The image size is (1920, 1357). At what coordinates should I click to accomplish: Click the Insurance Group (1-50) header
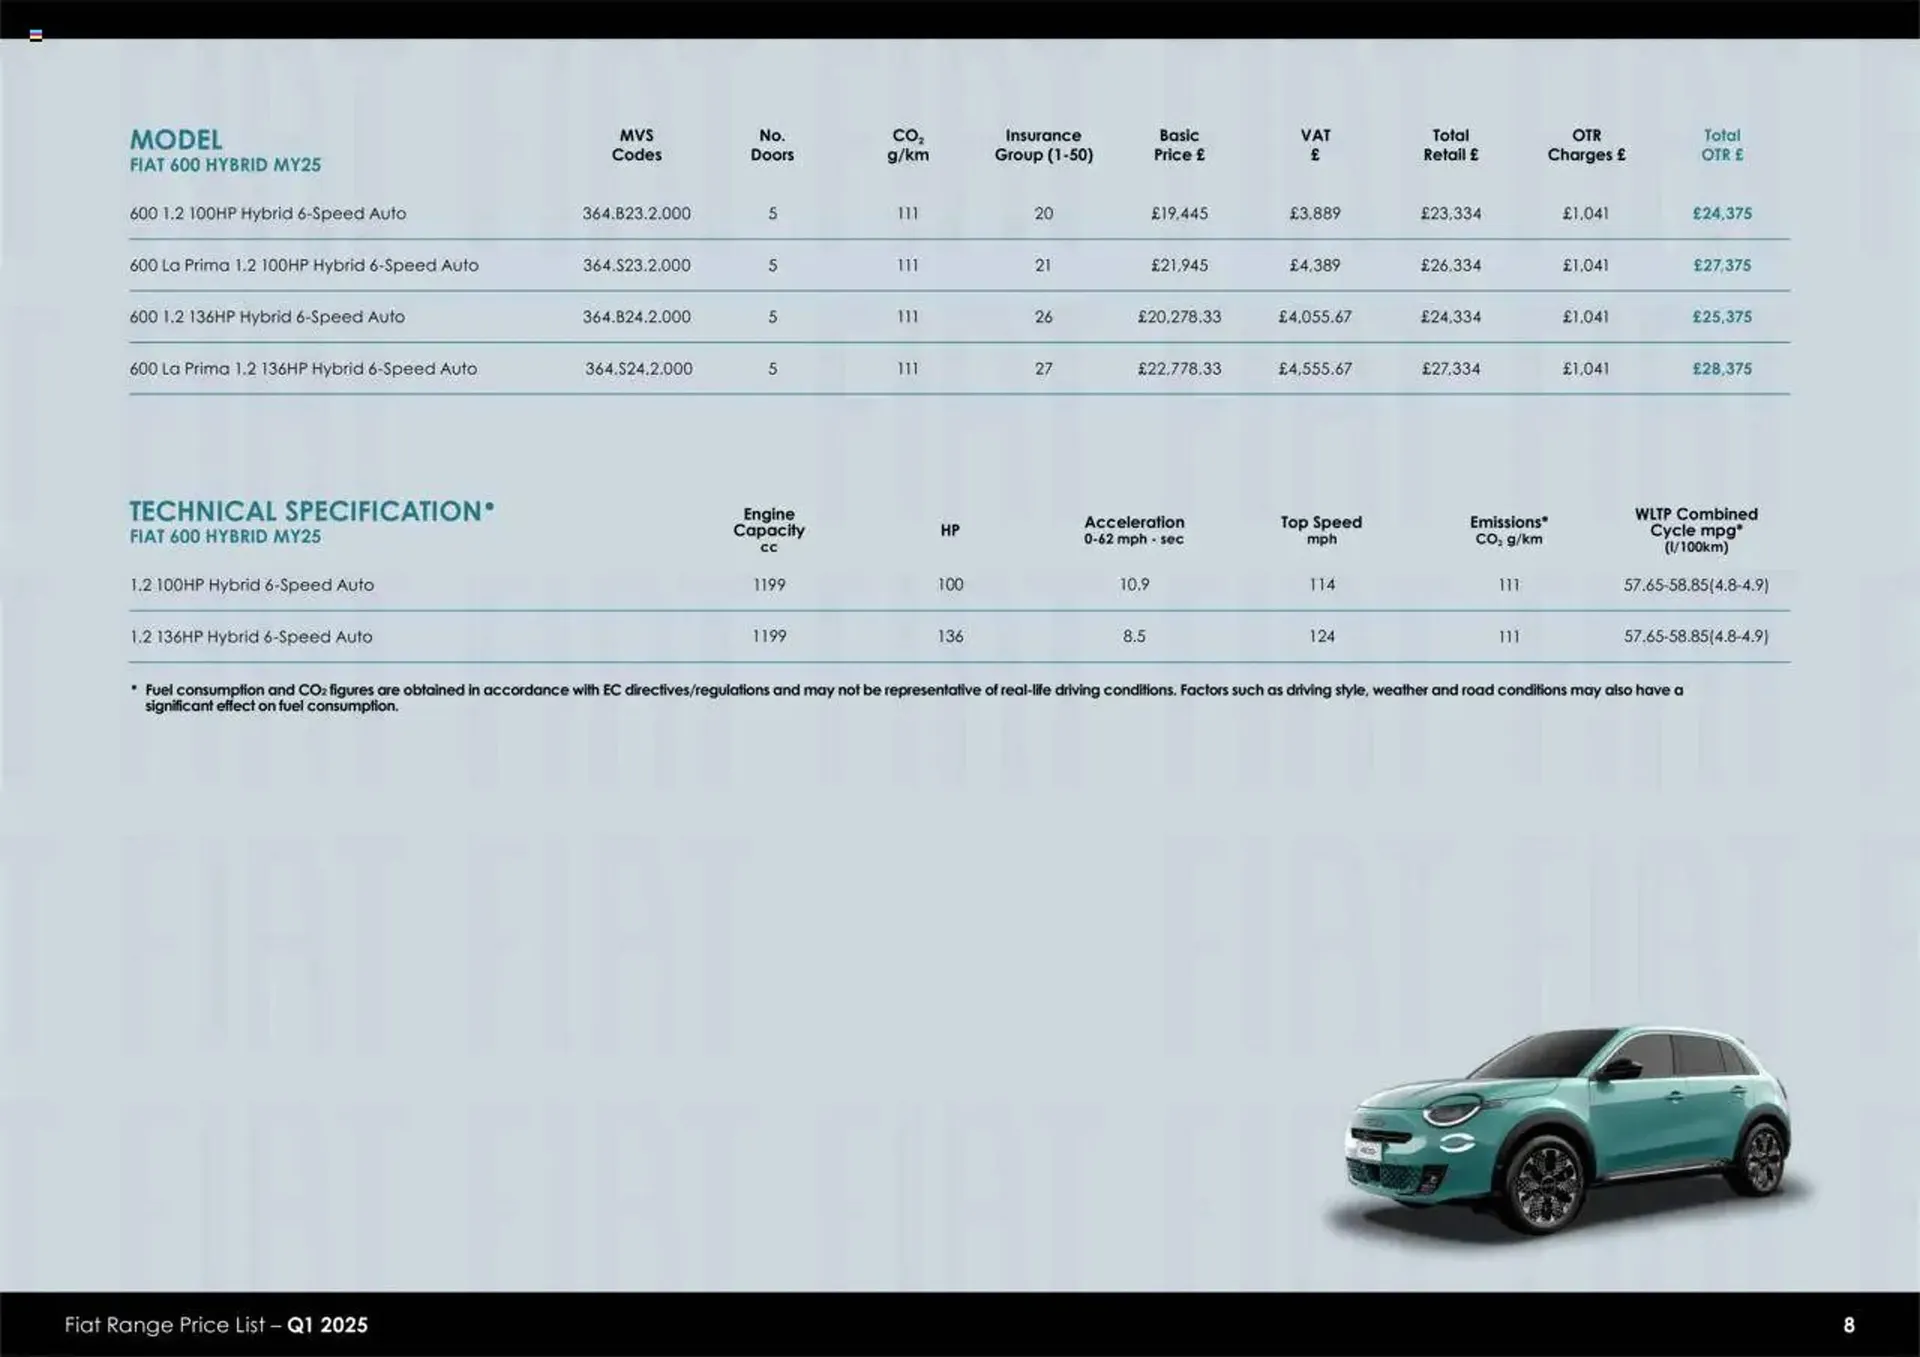1044,145
